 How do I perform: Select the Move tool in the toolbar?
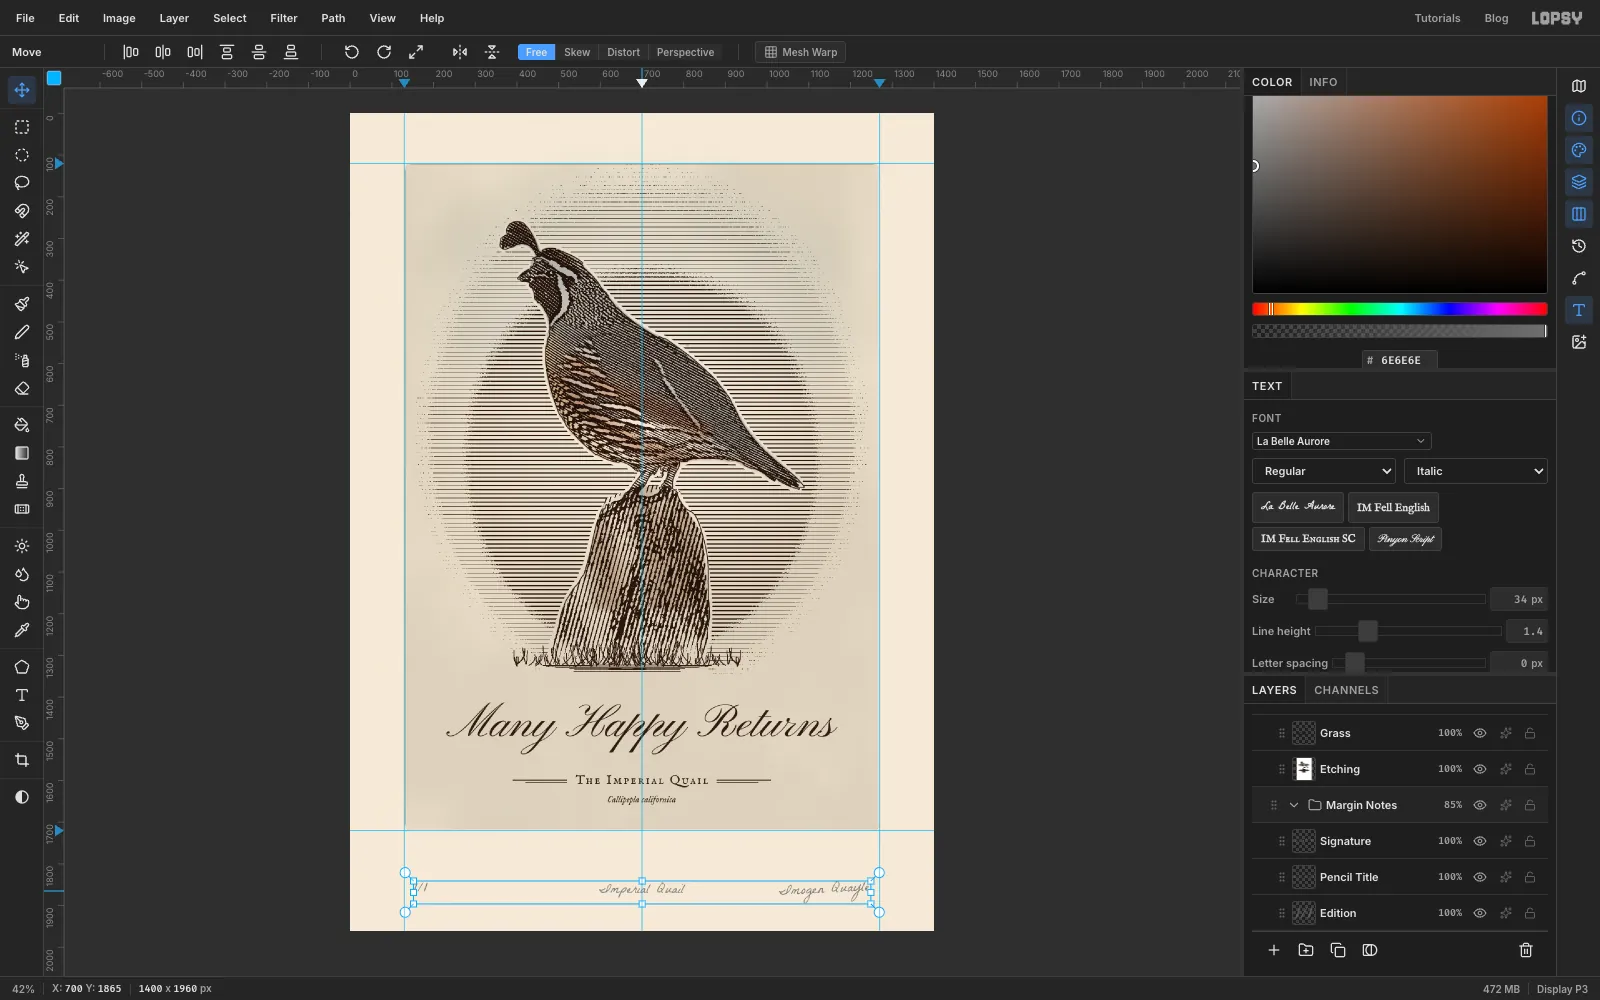coord(22,90)
